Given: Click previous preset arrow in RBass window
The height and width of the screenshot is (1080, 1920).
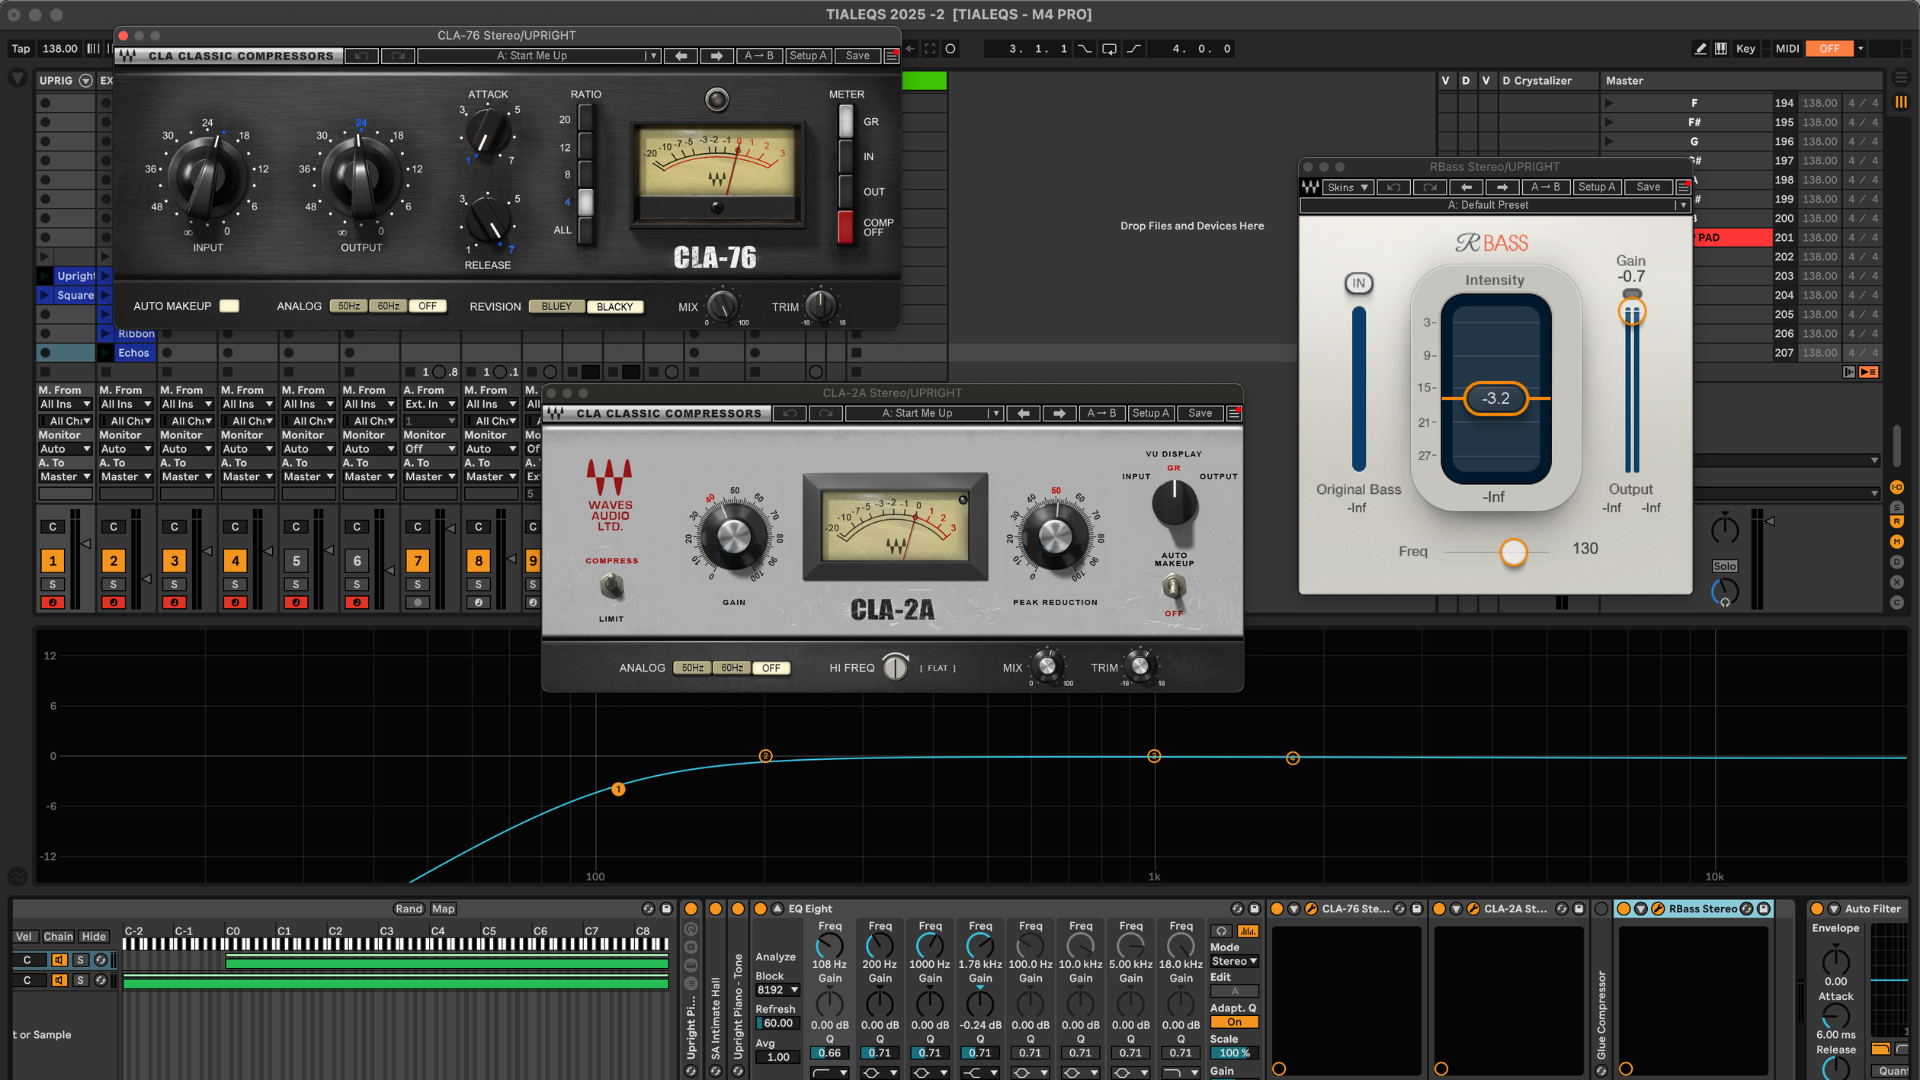Looking at the screenshot, I should tap(1466, 187).
